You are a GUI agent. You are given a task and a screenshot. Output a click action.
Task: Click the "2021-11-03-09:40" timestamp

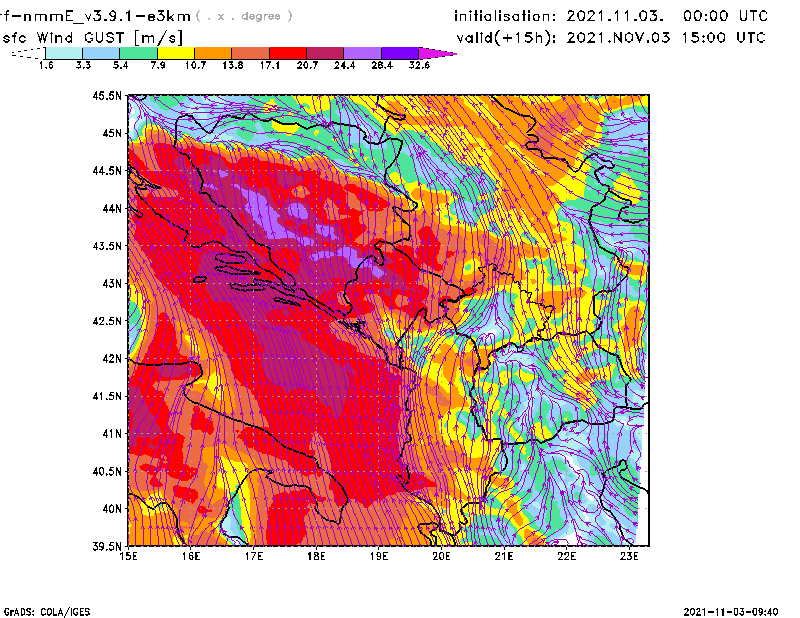tap(731, 612)
